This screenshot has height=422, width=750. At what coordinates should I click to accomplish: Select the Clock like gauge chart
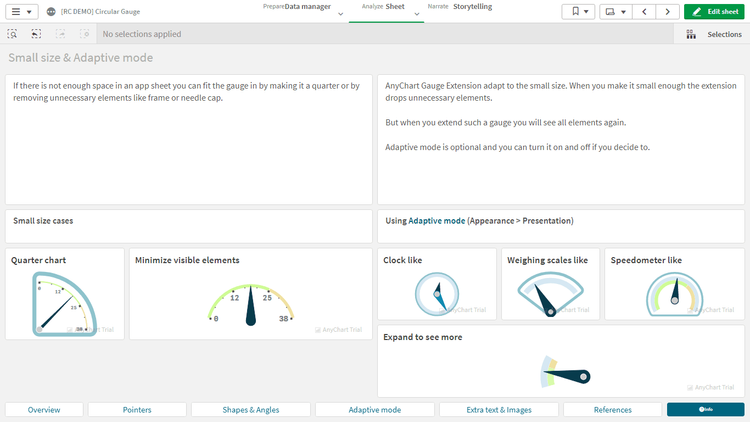437,293
